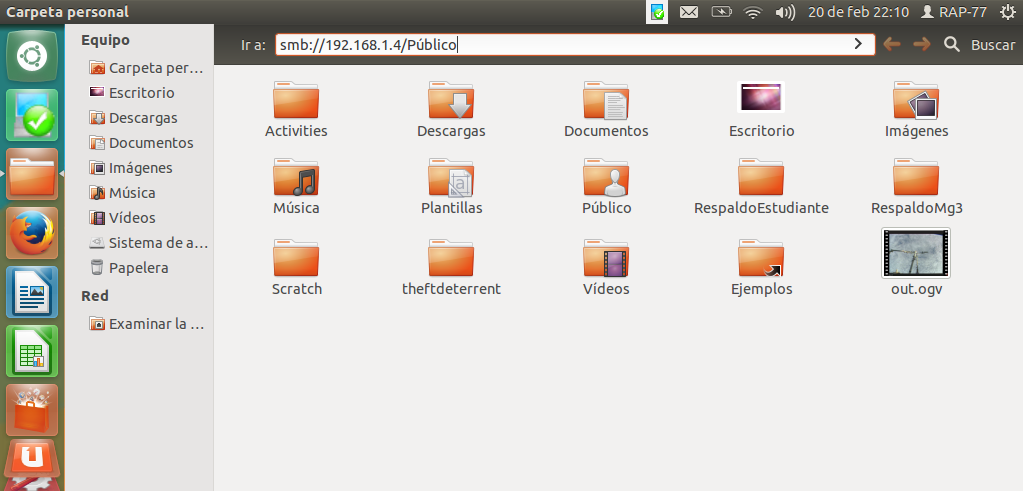Open the RAP-77 user menu
This screenshot has width=1023, height=491.
(953, 12)
